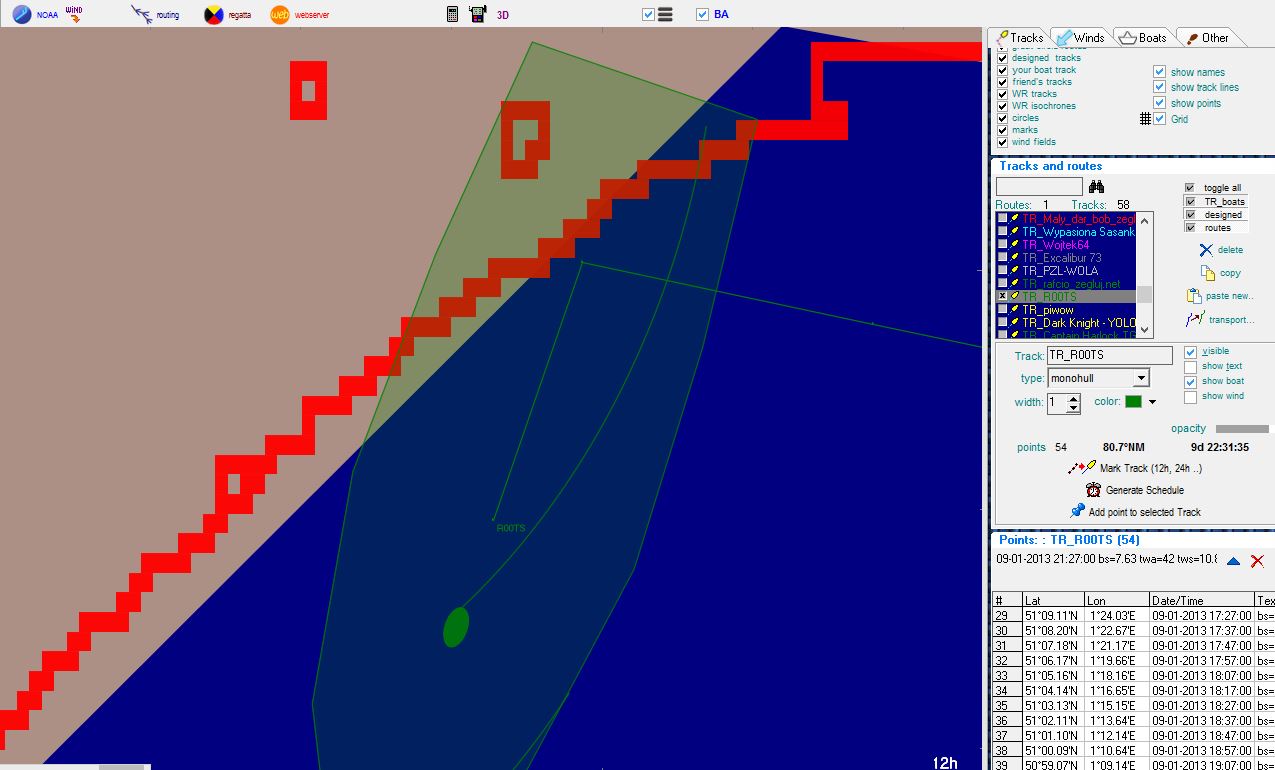Image resolution: width=1275 pixels, height=770 pixels.
Task: Enable show text checkbox
Action: [1190, 367]
